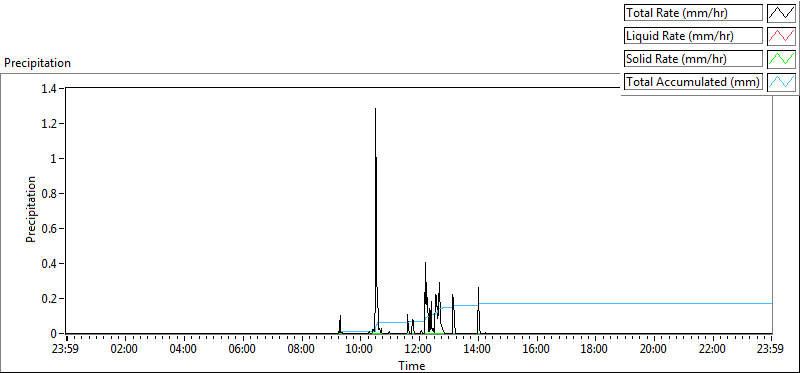800x373 pixels.
Task: Click the Total Accumulated blue line icon
Action: coord(781,82)
